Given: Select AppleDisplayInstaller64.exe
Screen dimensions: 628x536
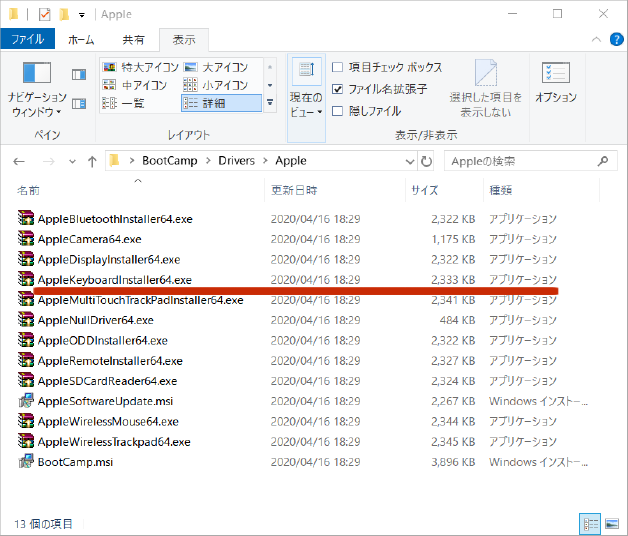Looking at the screenshot, I should pos(109,259).
